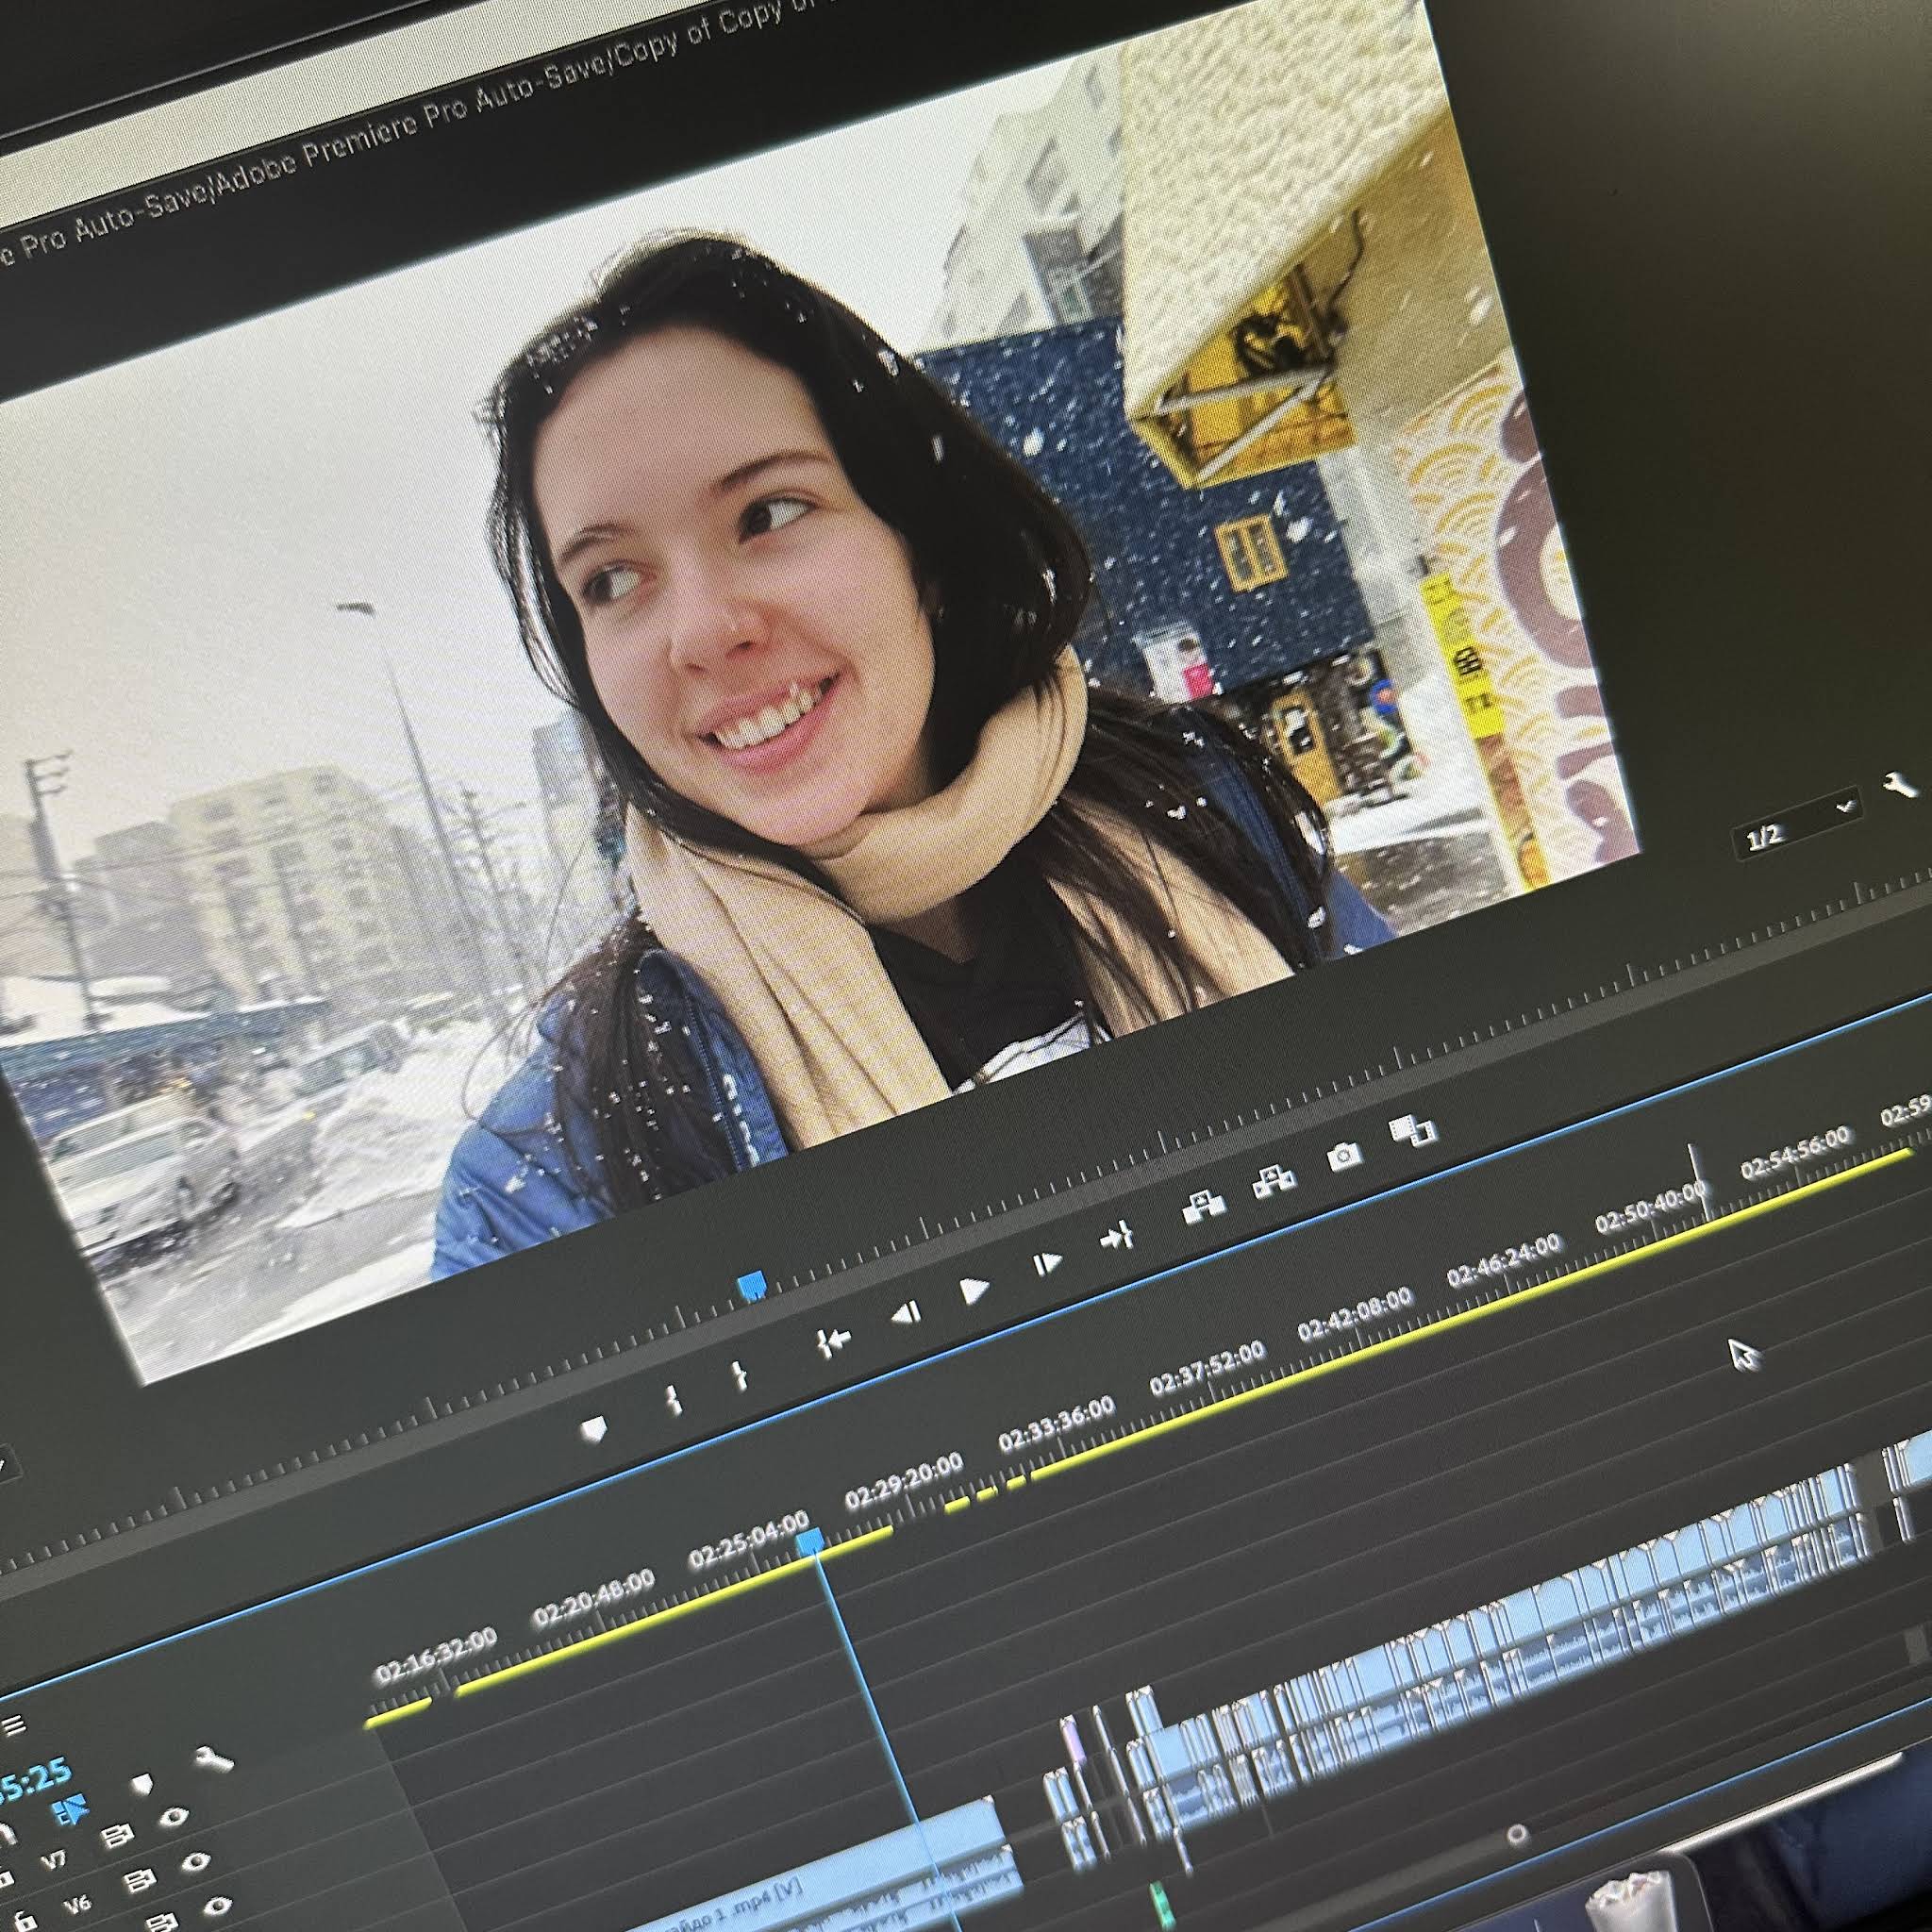Screen dimensions: 1932x1932
Task: Click Add Marker in program monitor
Action: [594, 1429]
